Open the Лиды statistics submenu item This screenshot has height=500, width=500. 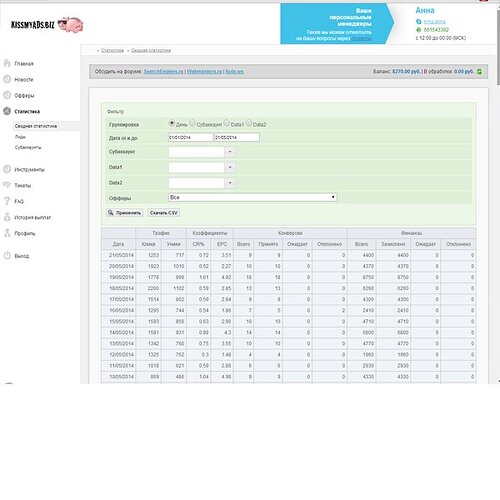(20, 137)
